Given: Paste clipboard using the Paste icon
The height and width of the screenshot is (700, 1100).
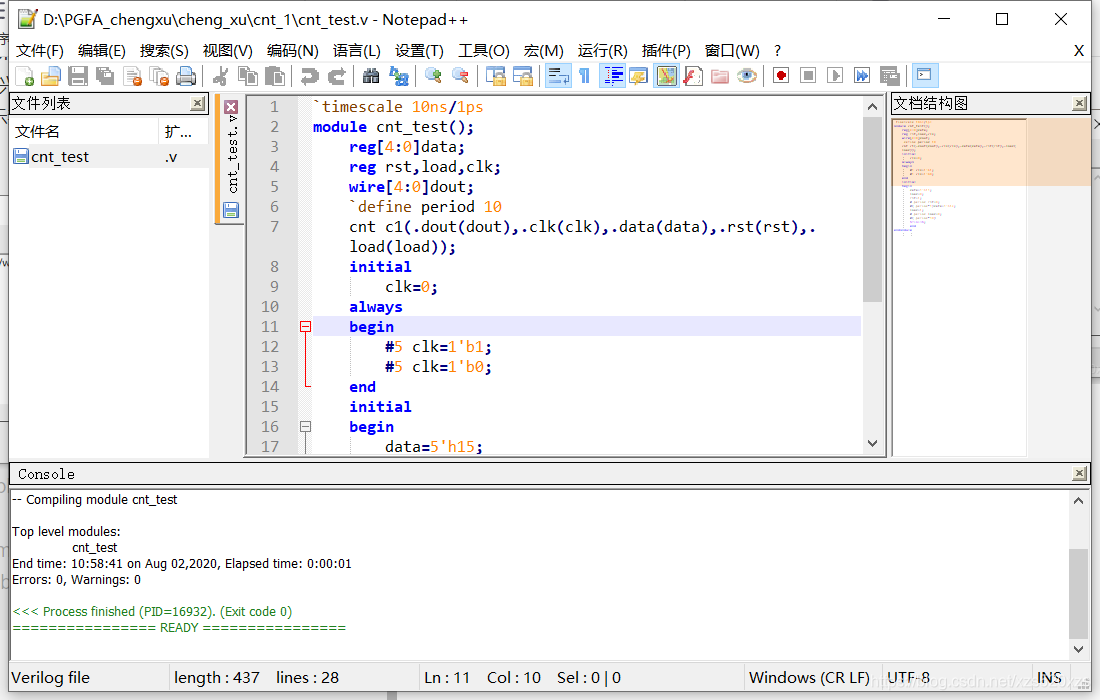Looking at the screenshot, I should (x=275, y=76).
